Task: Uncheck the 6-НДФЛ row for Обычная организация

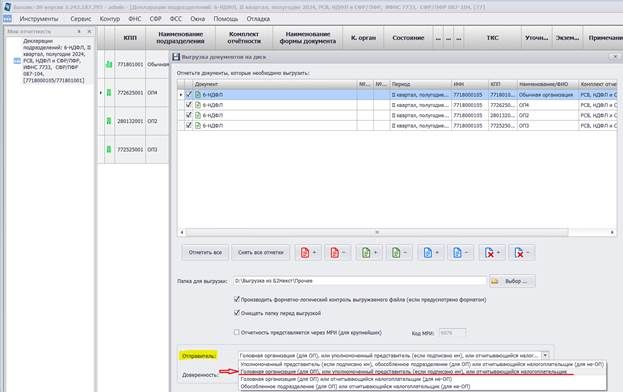Action: [189, 95]
